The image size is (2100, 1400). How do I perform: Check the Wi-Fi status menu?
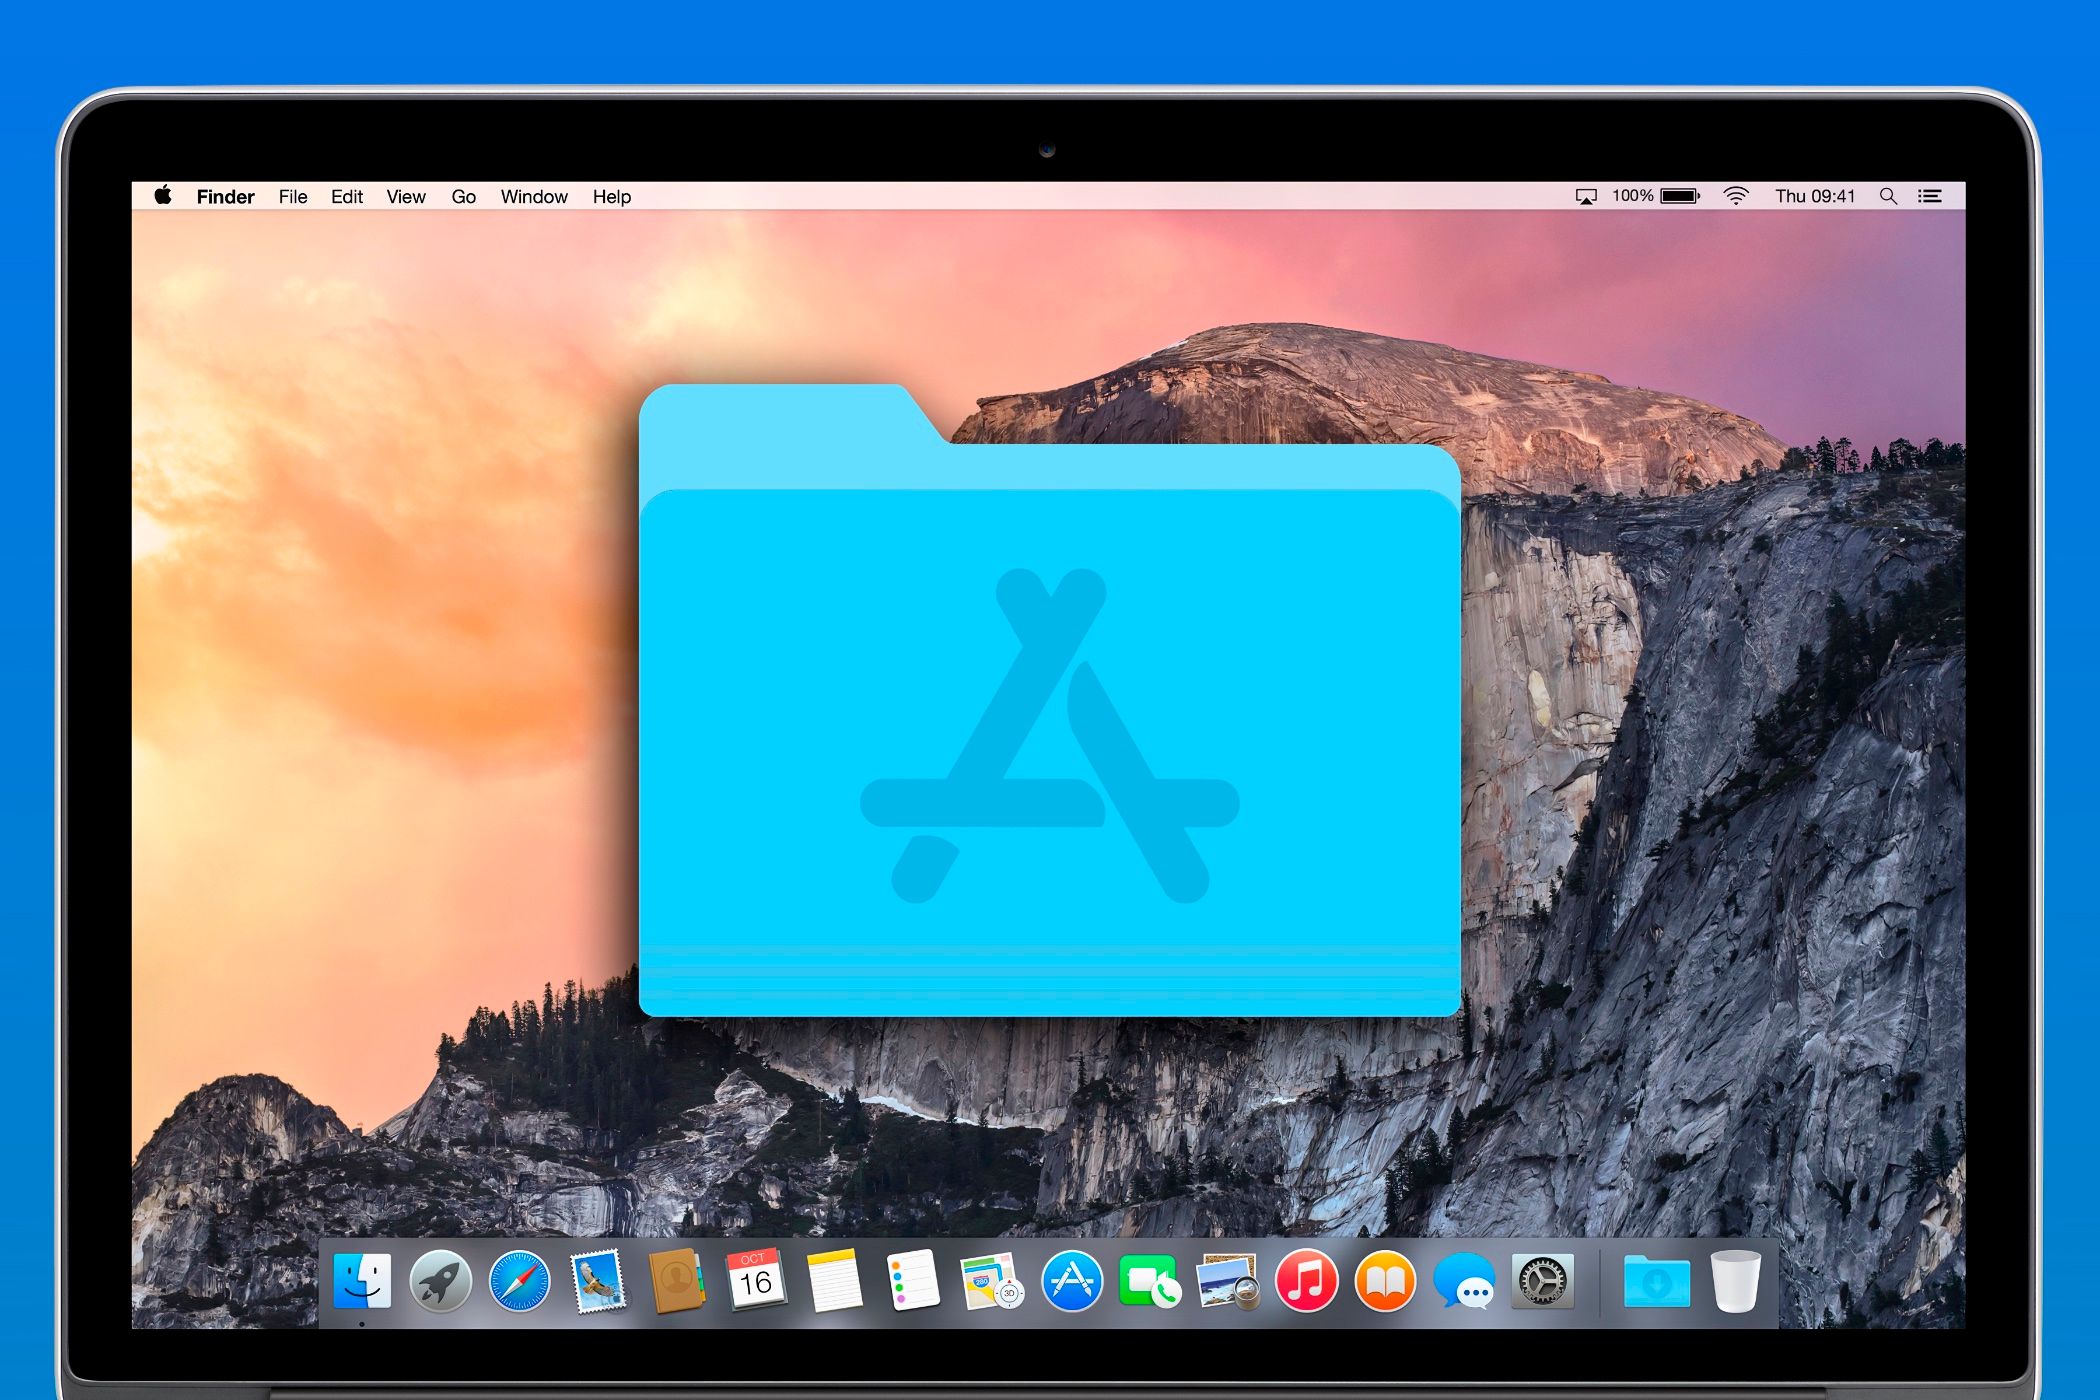tap(1737, 196)
